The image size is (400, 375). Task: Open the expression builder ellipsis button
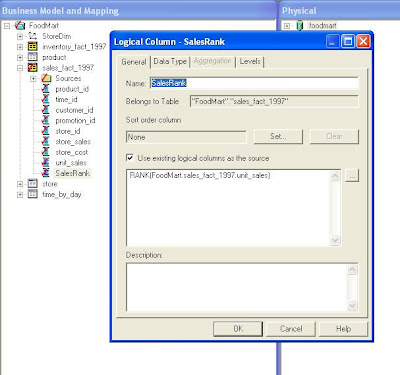(352, 176)
